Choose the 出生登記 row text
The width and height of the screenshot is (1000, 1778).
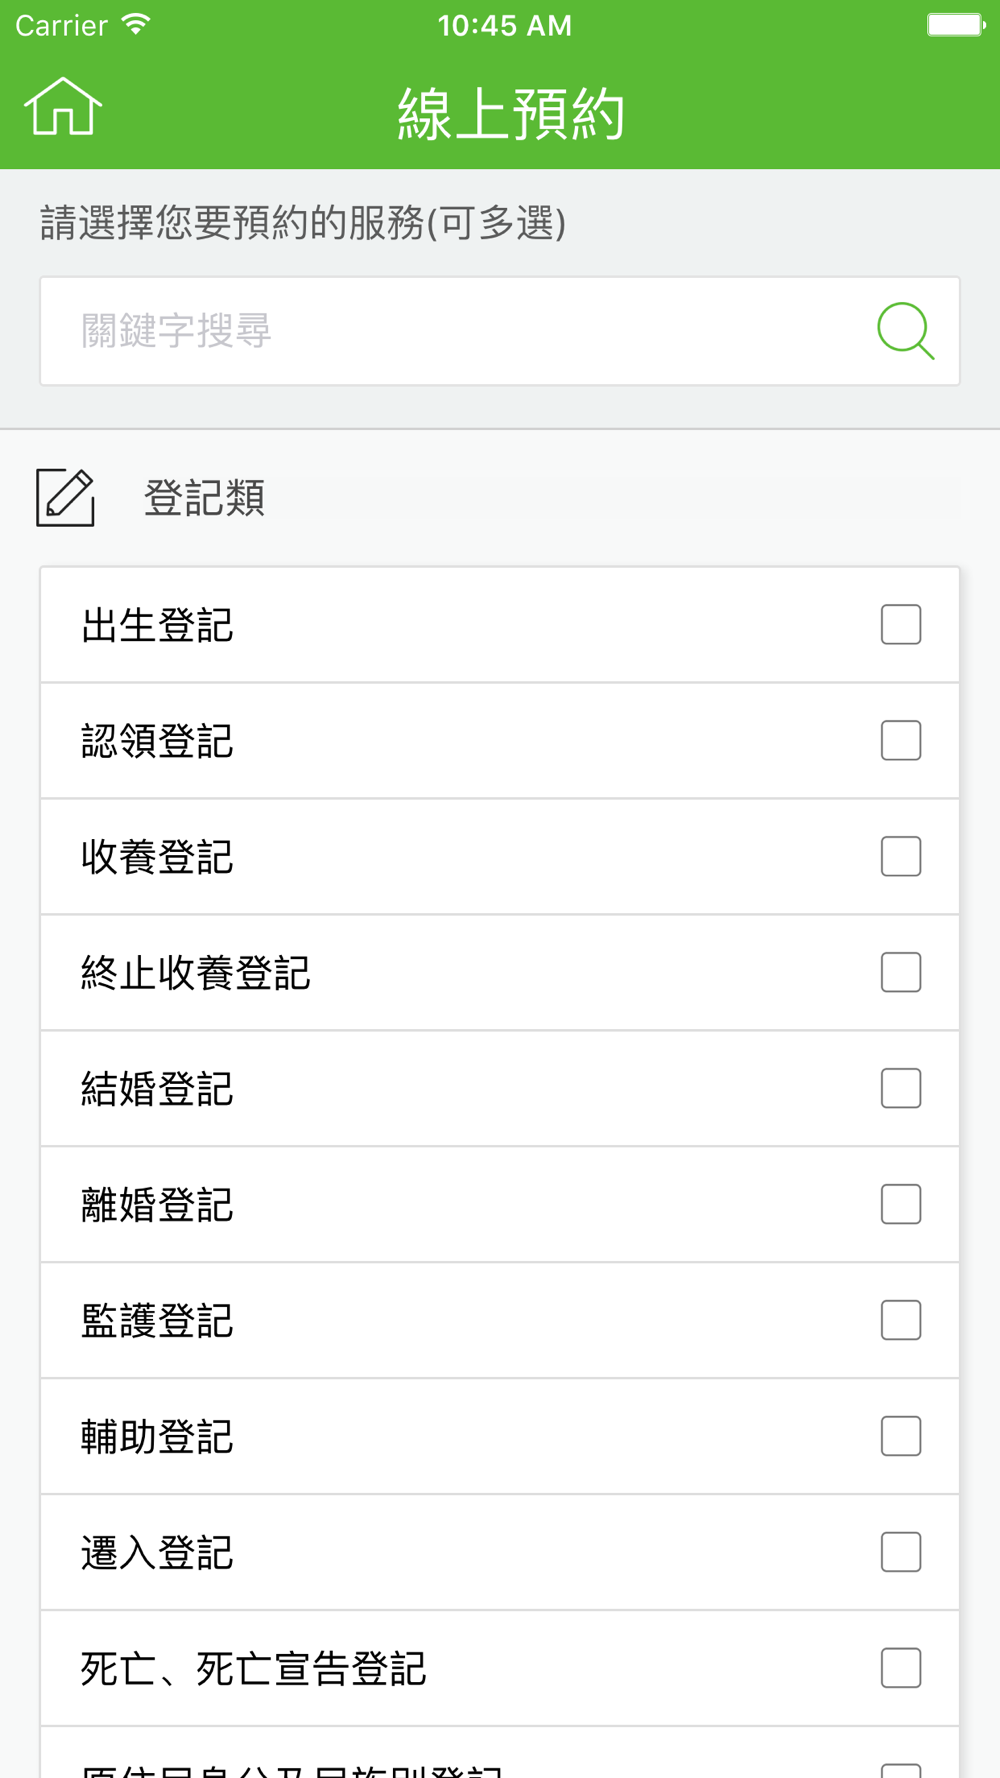click(x=157, y=625)
